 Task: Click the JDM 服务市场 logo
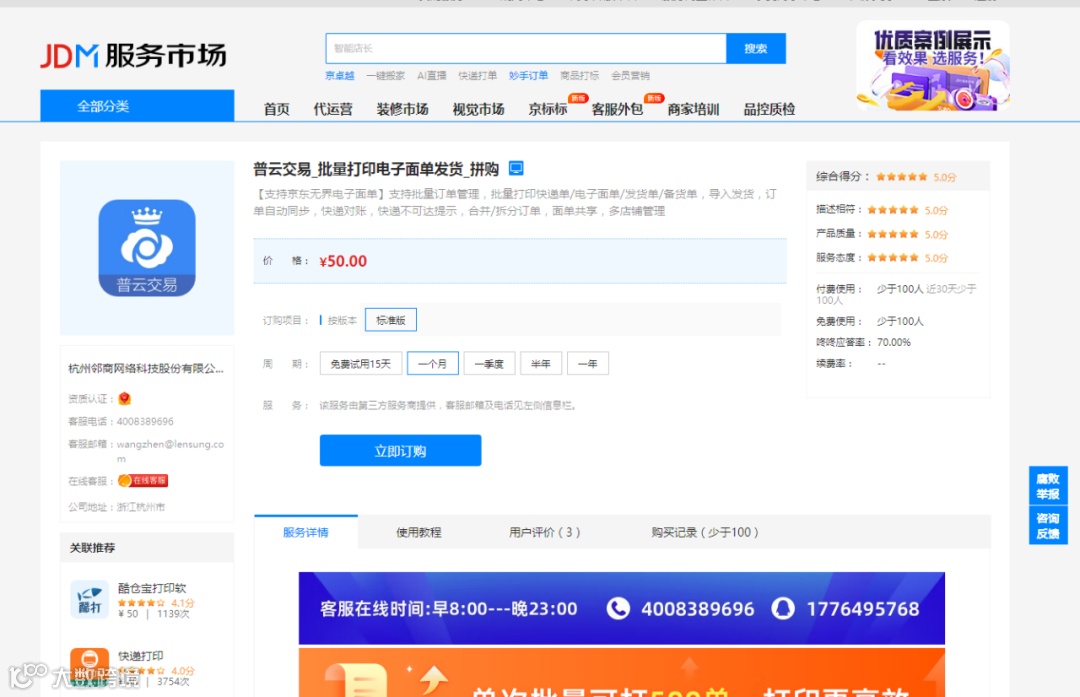pyautogui.click(x=133, y=56)
